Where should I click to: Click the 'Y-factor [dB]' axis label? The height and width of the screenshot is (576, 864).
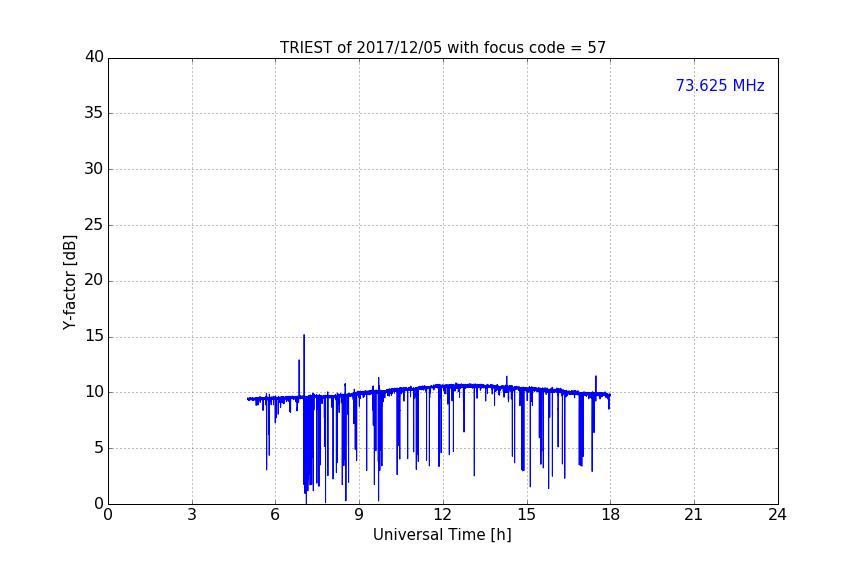click(69, 282)
